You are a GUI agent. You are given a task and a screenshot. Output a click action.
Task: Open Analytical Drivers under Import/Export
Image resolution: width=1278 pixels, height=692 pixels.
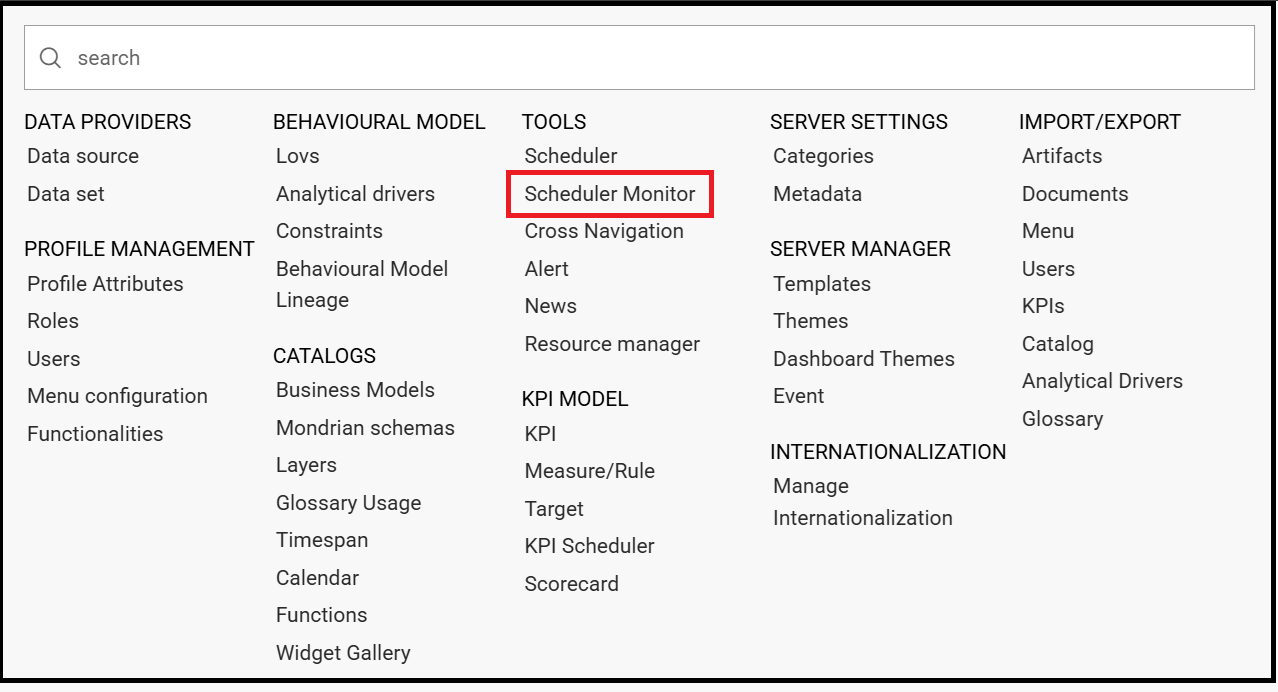tap(1102, 381)
